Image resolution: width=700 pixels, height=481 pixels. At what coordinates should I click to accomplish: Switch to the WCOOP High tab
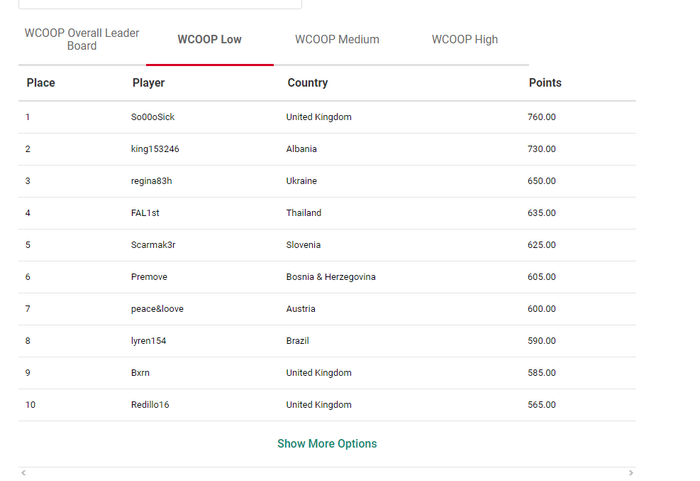pyautogui.click(x=464, y=40)
